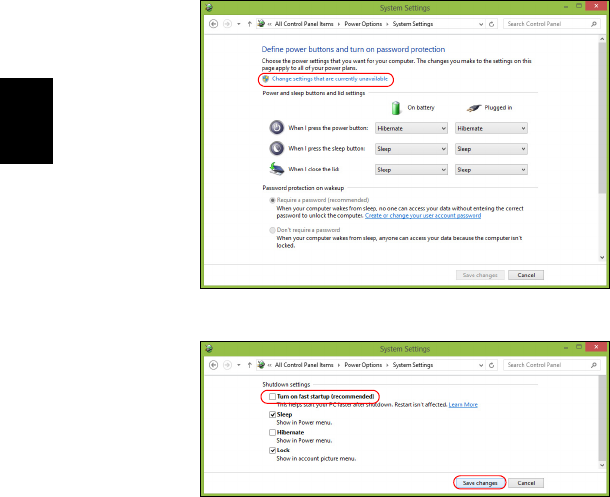Click All Control Panel Items breadcrumb in lower window
Image resolution: width=610 pixels, height=497 pixels.
click(304, 365)
